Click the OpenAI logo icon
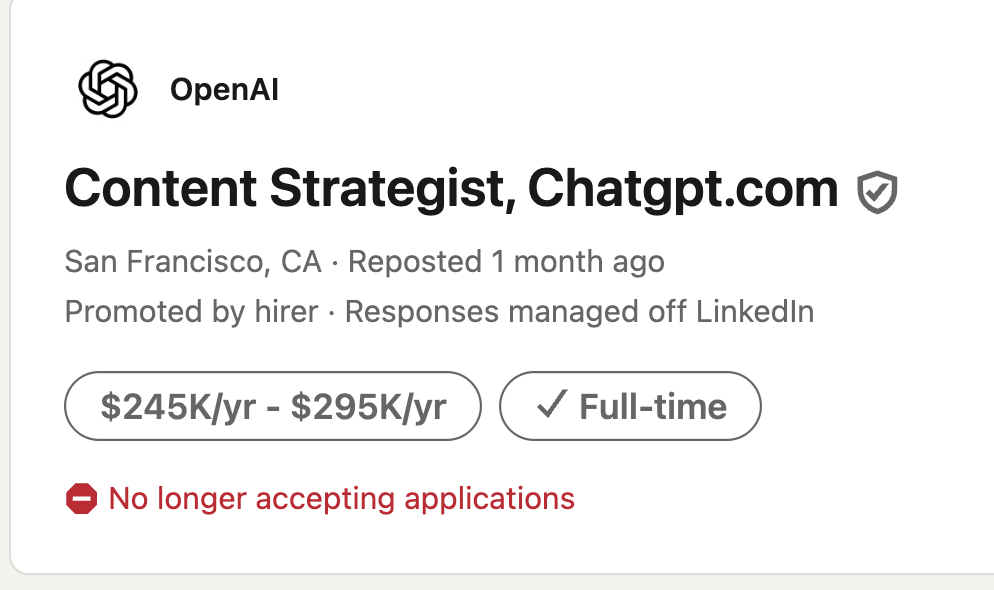 coord(107,90)
